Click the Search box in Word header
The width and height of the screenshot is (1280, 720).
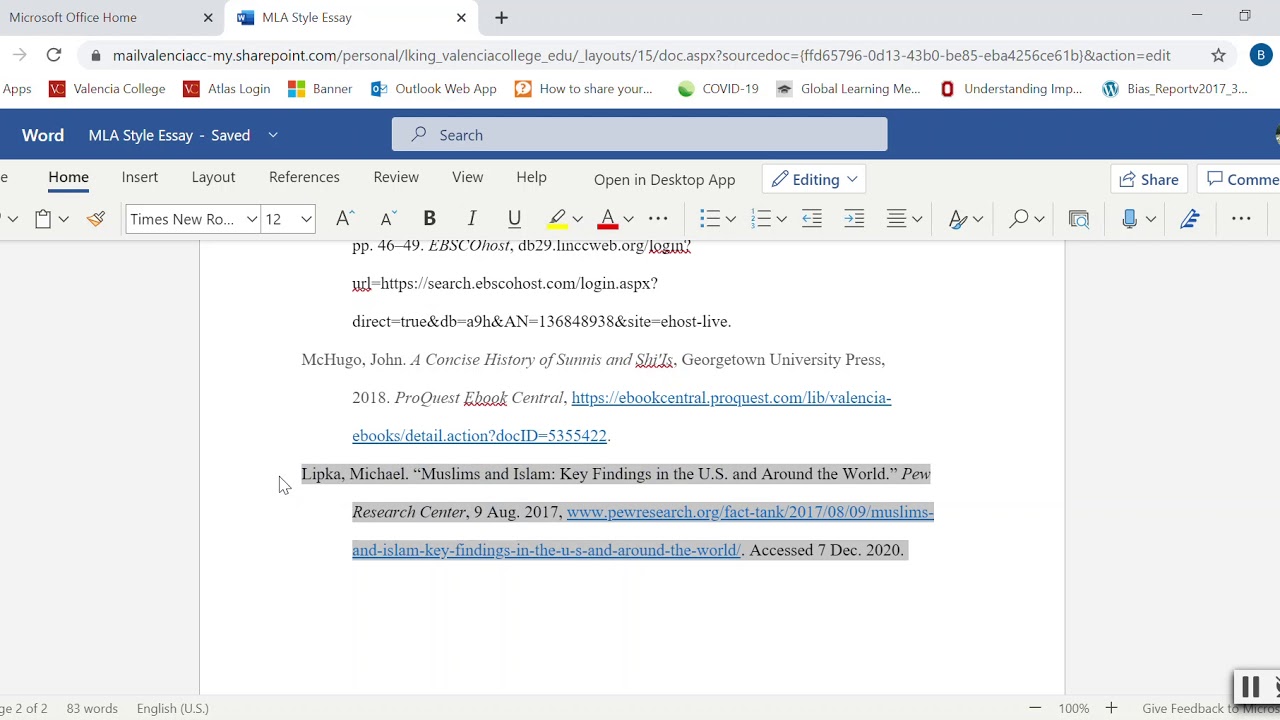(639, 134)
